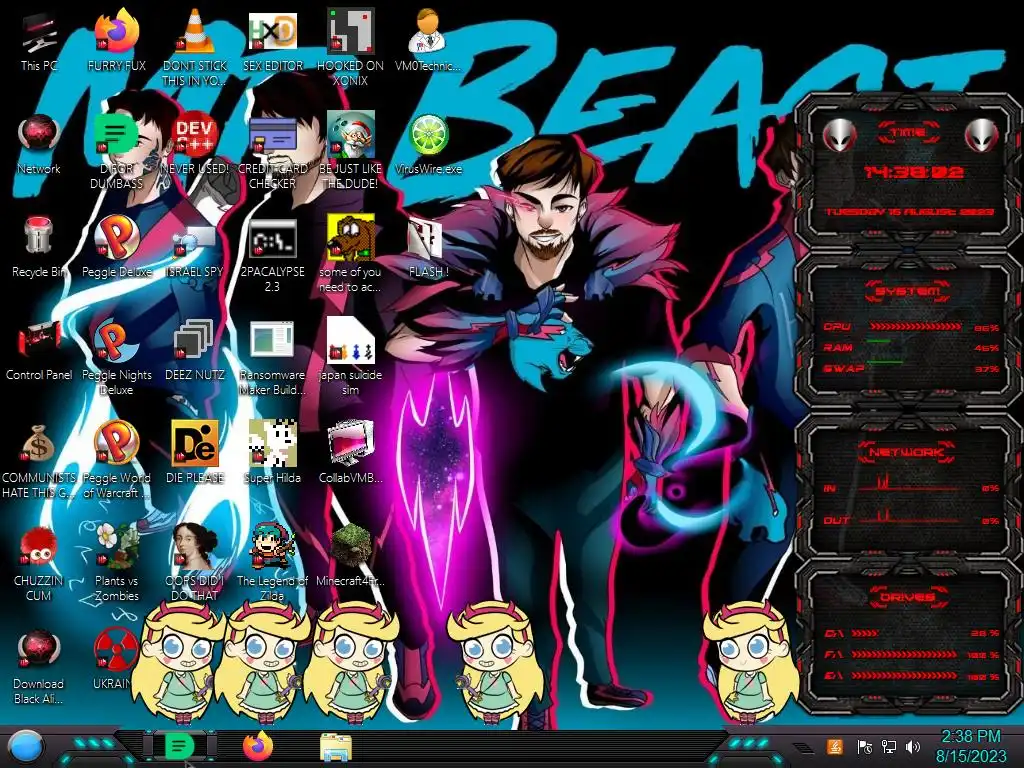The width and height of the screenshot is (1024, 768).
Task: Click the NETWORK gadget header
Action: 908,452
